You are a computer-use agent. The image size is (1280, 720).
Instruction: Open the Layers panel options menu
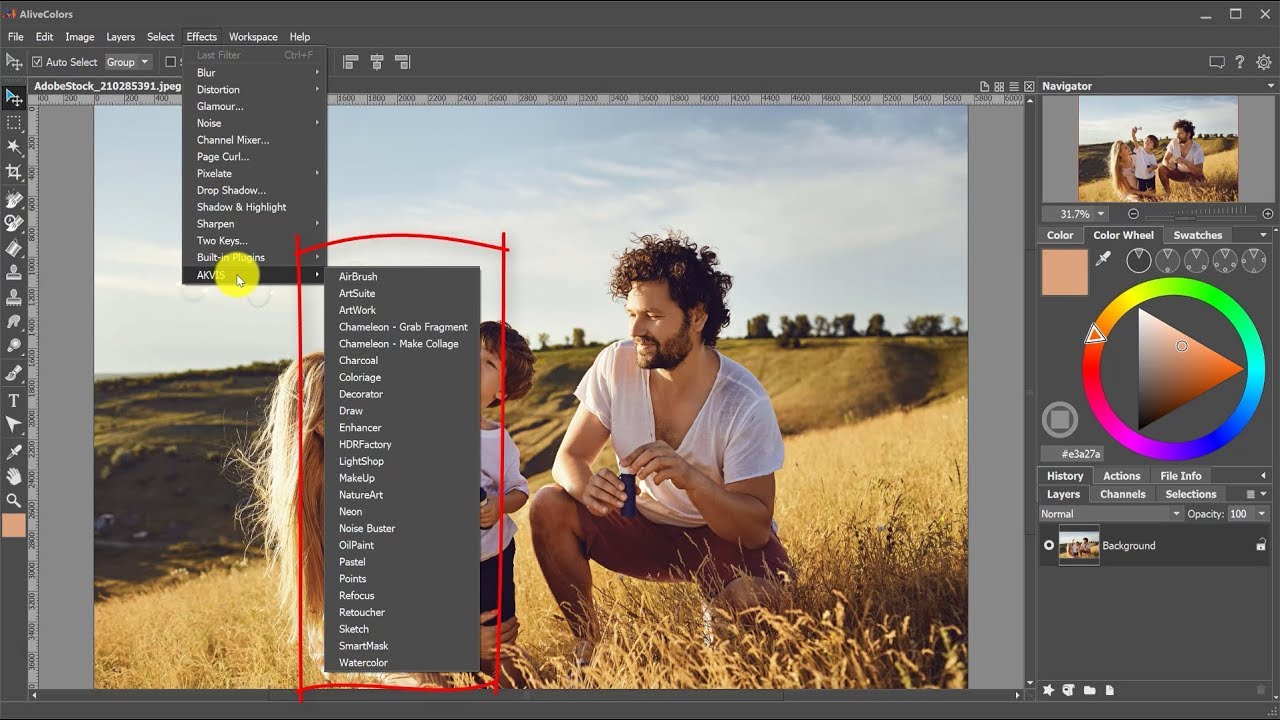[1250, 494]
